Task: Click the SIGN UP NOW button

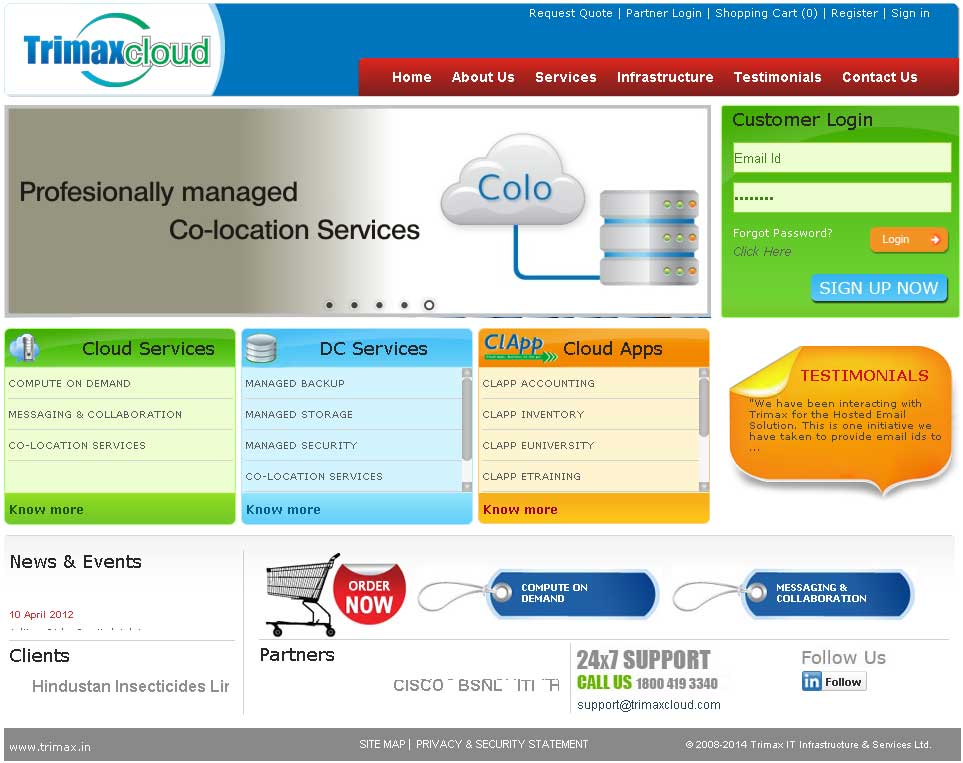Action: click(x=878, y=288)
